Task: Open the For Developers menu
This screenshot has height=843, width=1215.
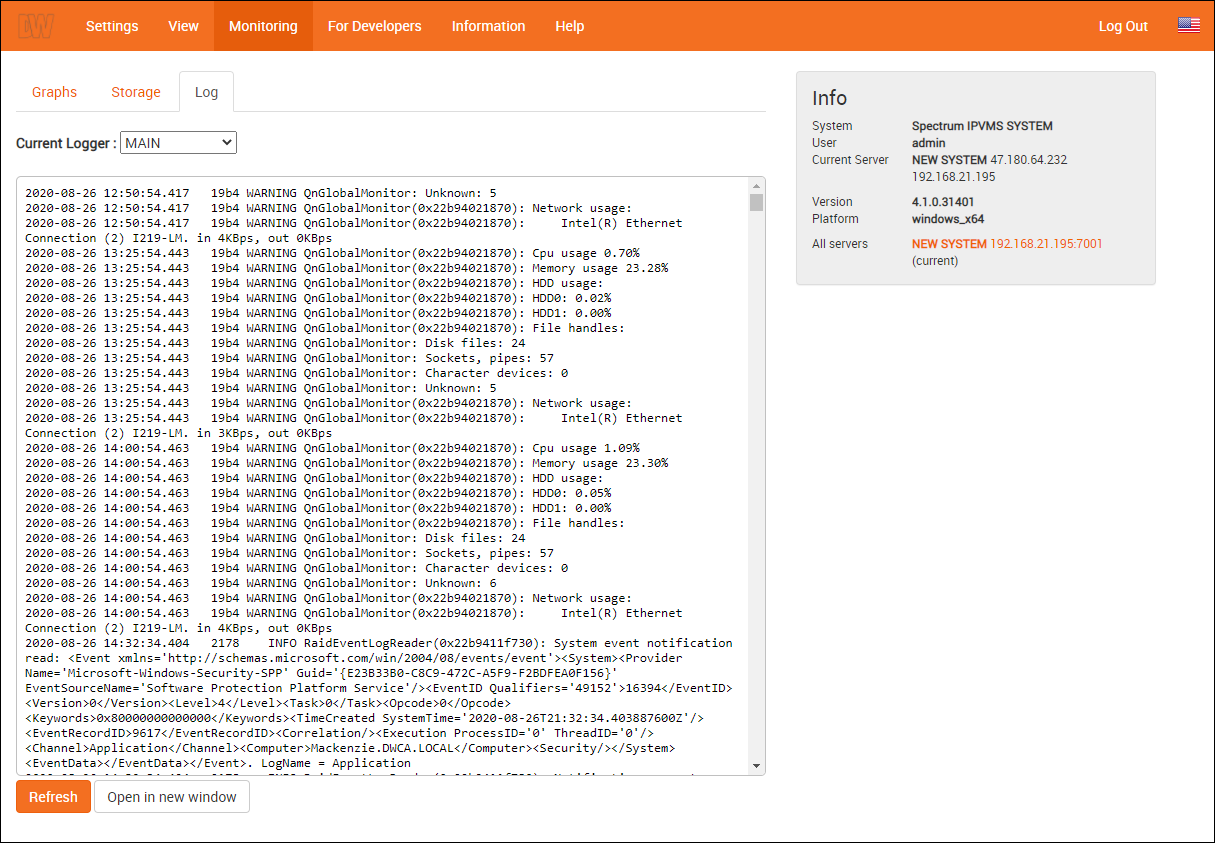Action: point(374,26)
